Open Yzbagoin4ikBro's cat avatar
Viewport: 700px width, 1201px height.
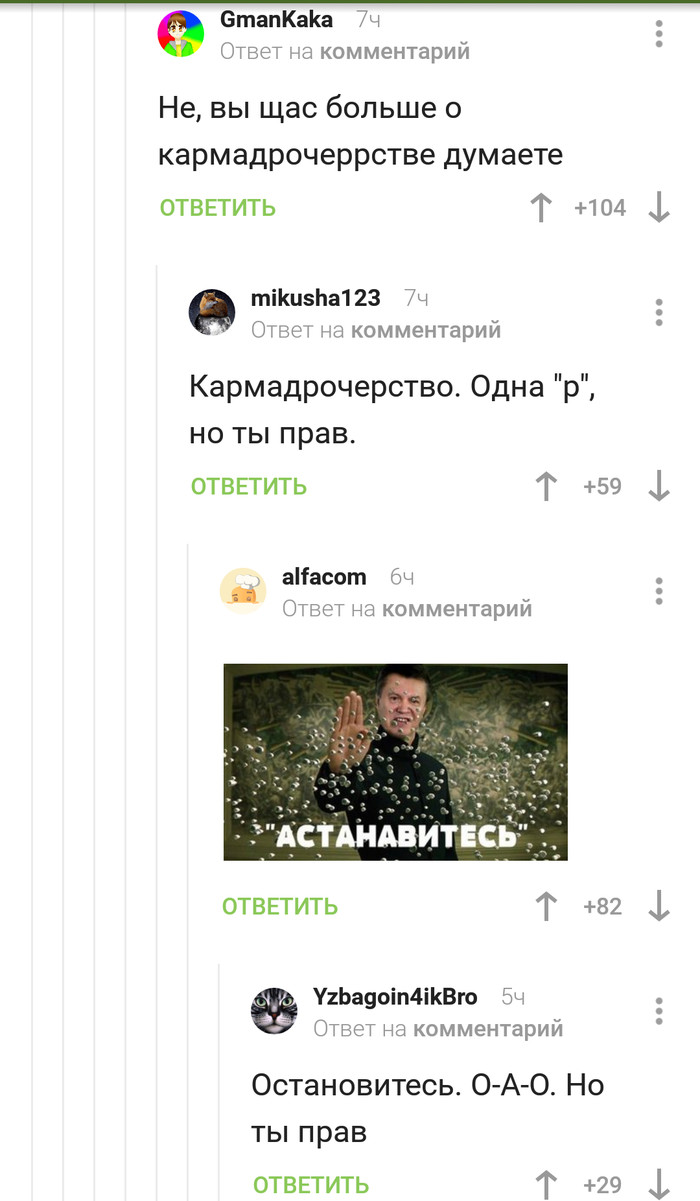[x=274, y=1010]
